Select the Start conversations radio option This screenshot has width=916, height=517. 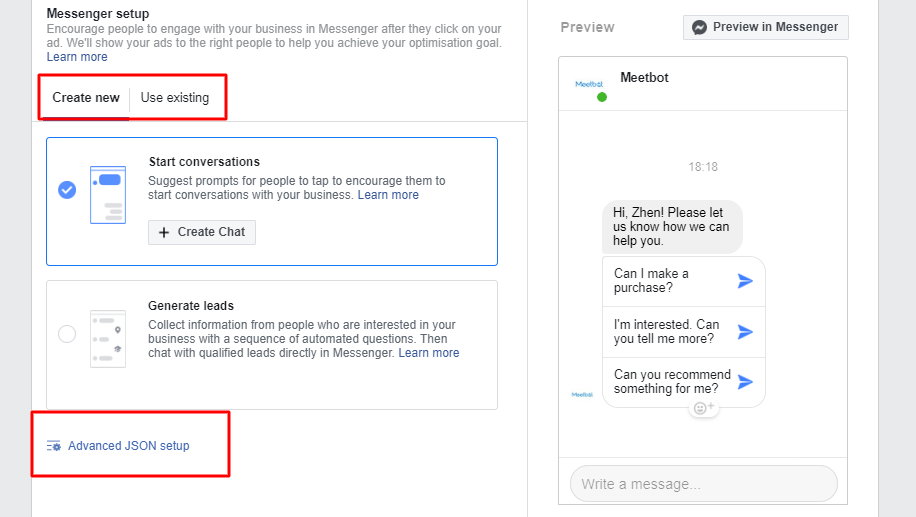pos(67,190)
